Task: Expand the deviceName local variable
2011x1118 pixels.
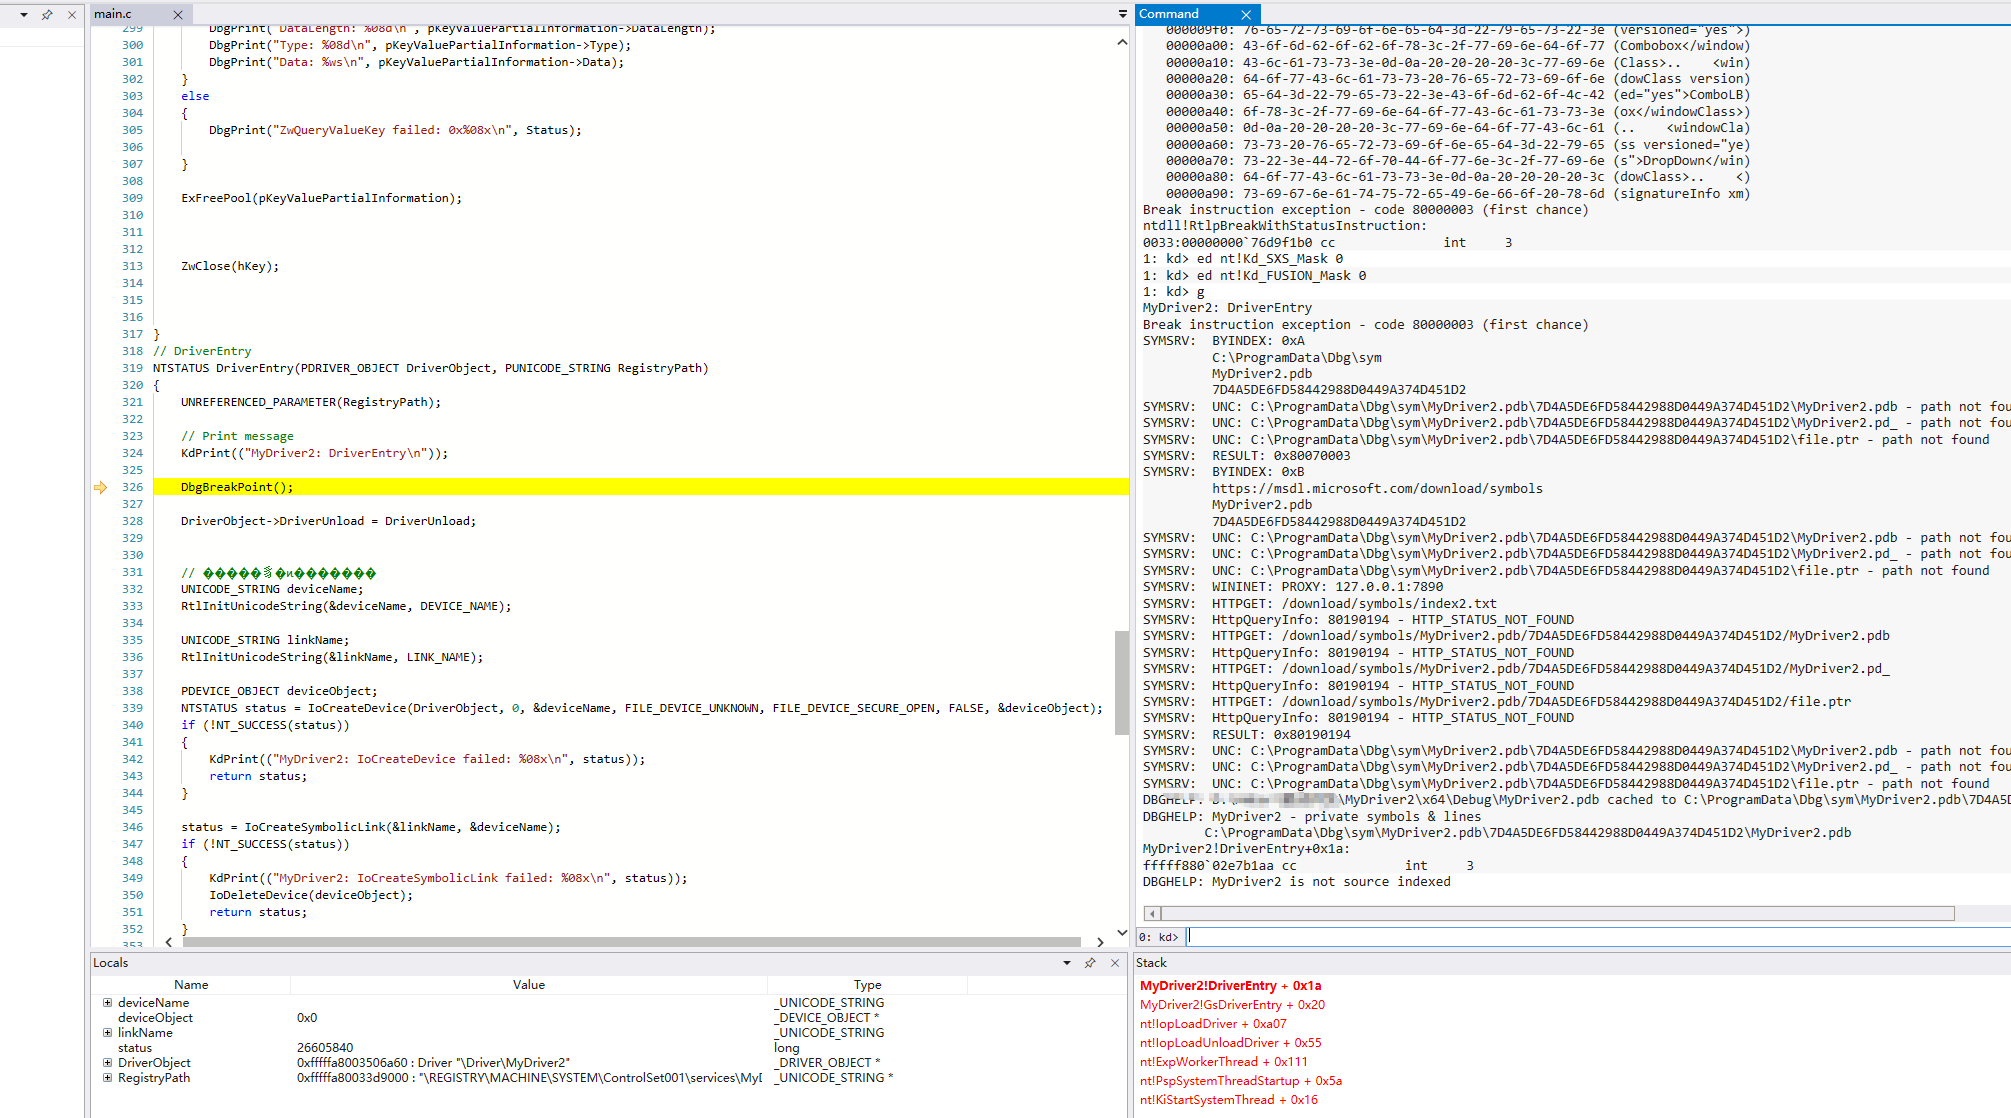Action: pos(107,1002)
